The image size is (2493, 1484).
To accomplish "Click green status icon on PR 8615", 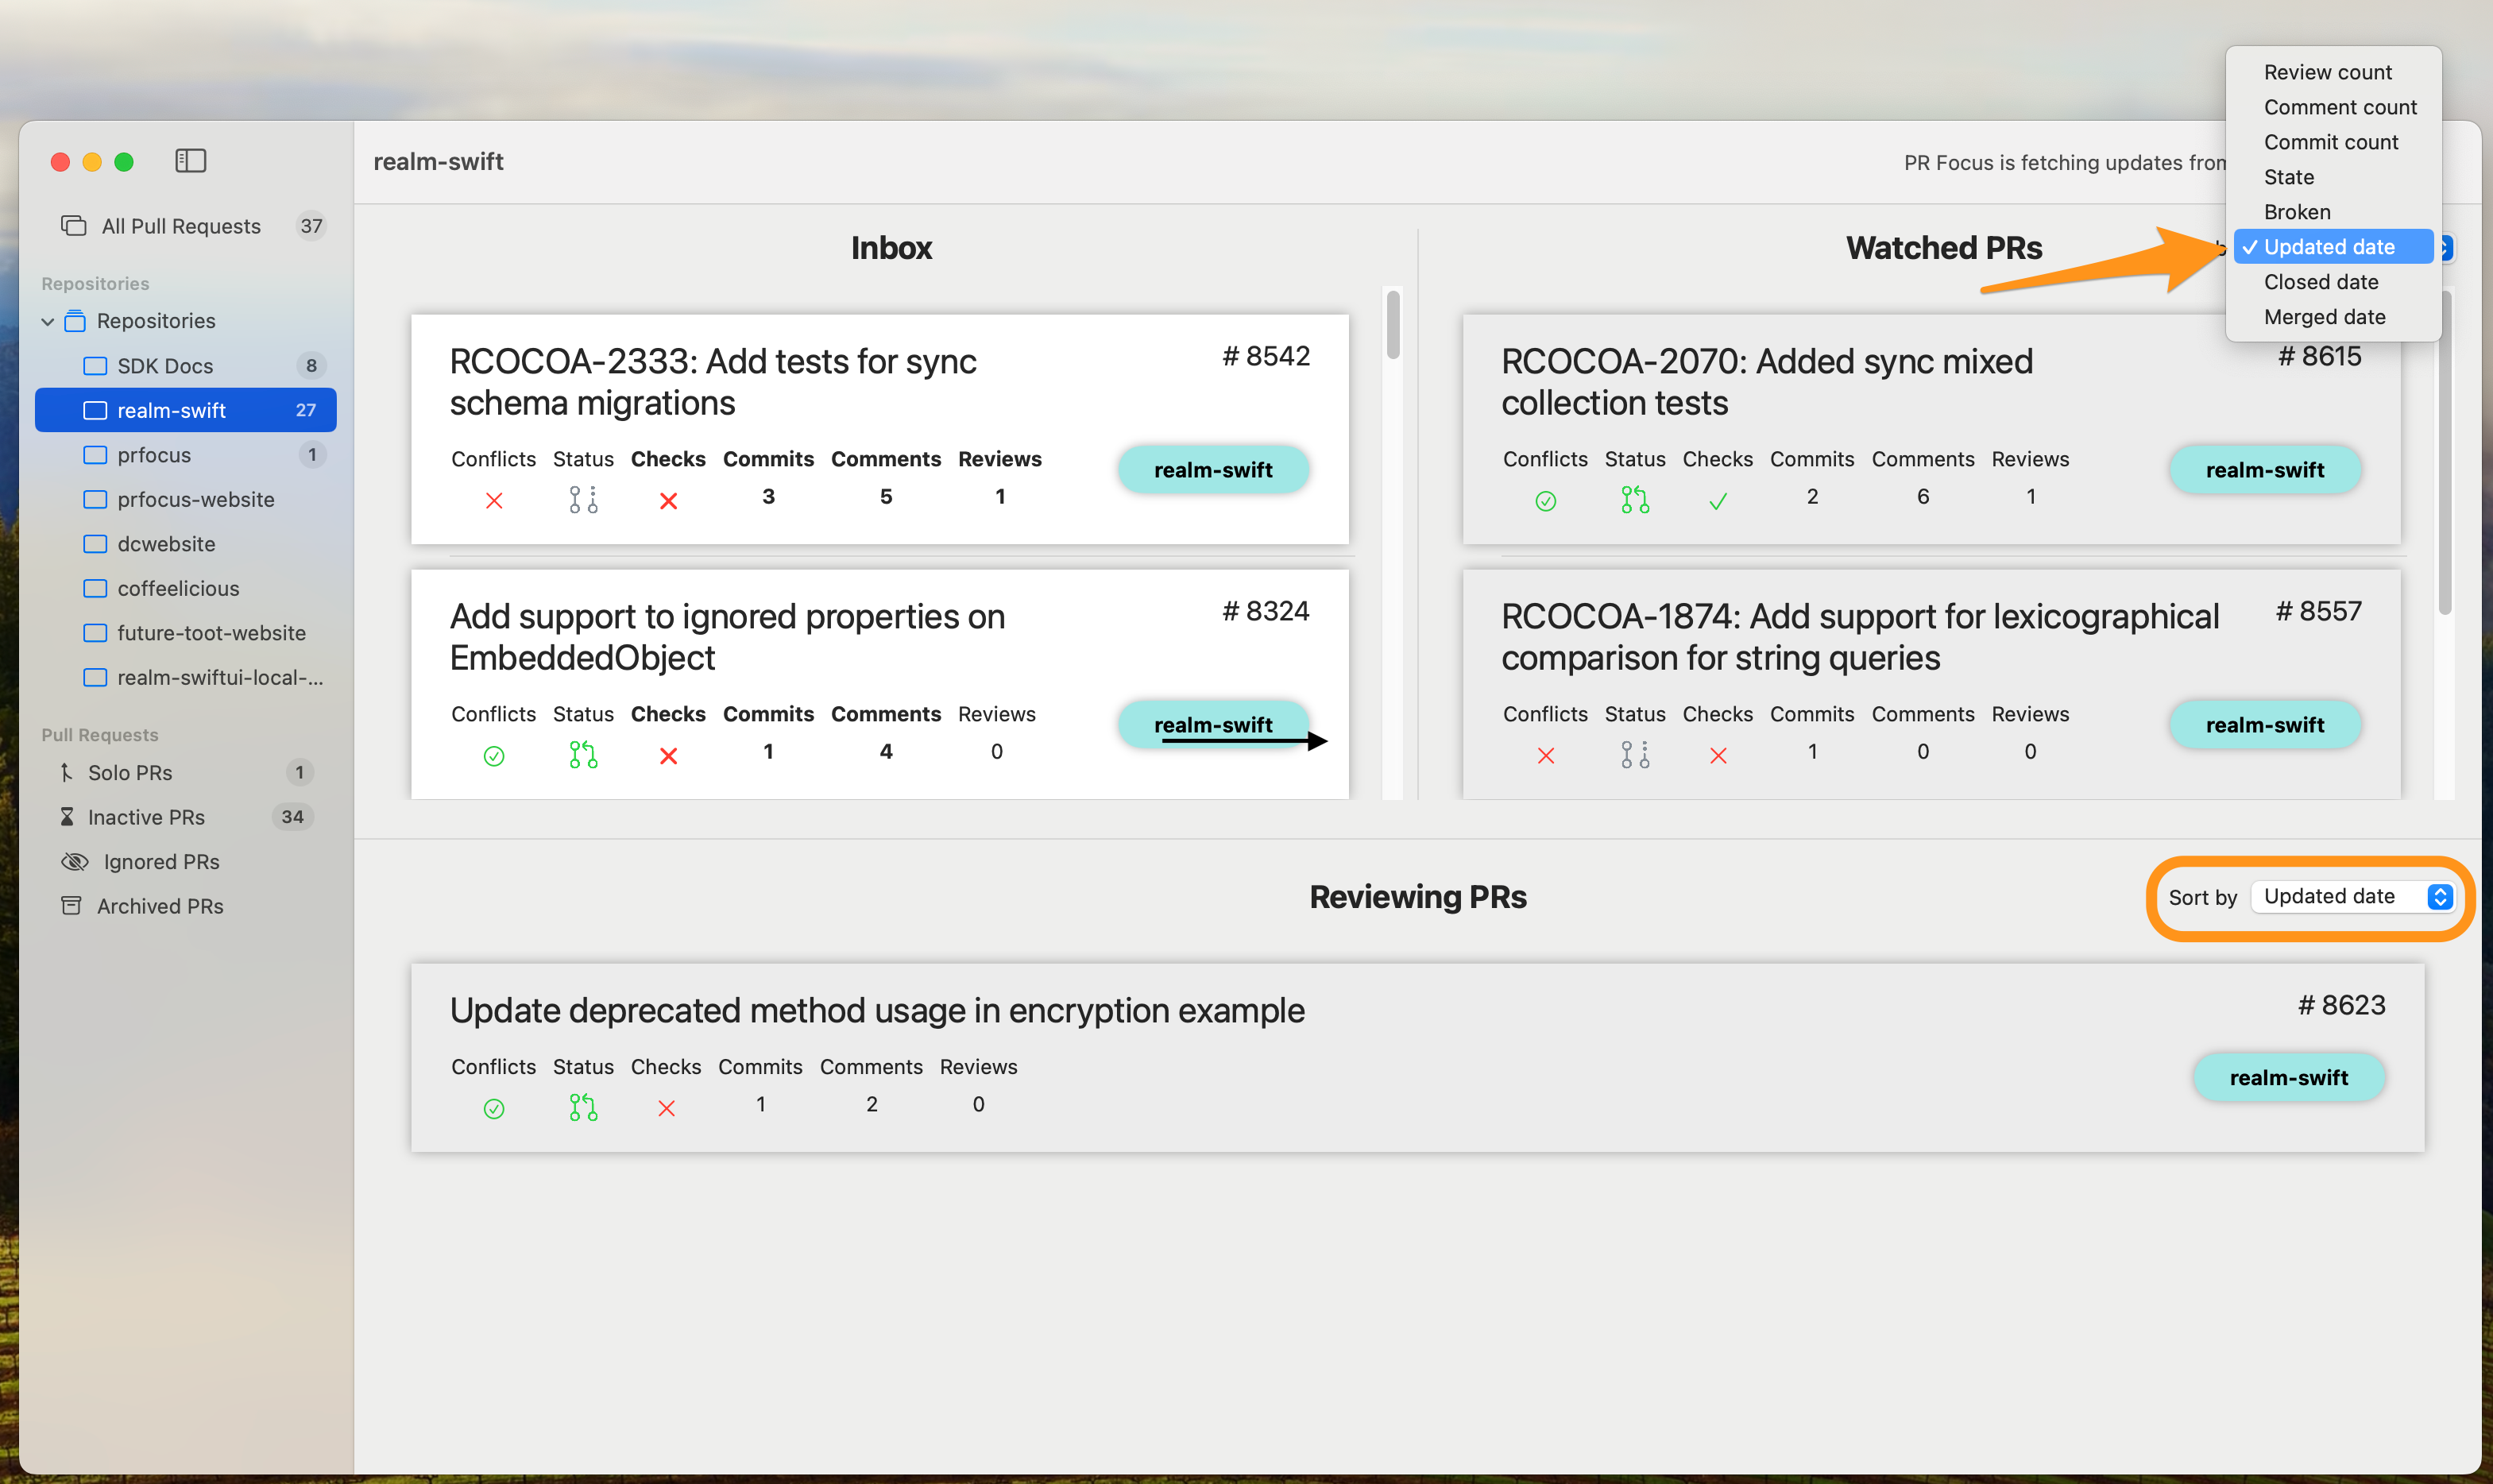I will [1635, 499].
